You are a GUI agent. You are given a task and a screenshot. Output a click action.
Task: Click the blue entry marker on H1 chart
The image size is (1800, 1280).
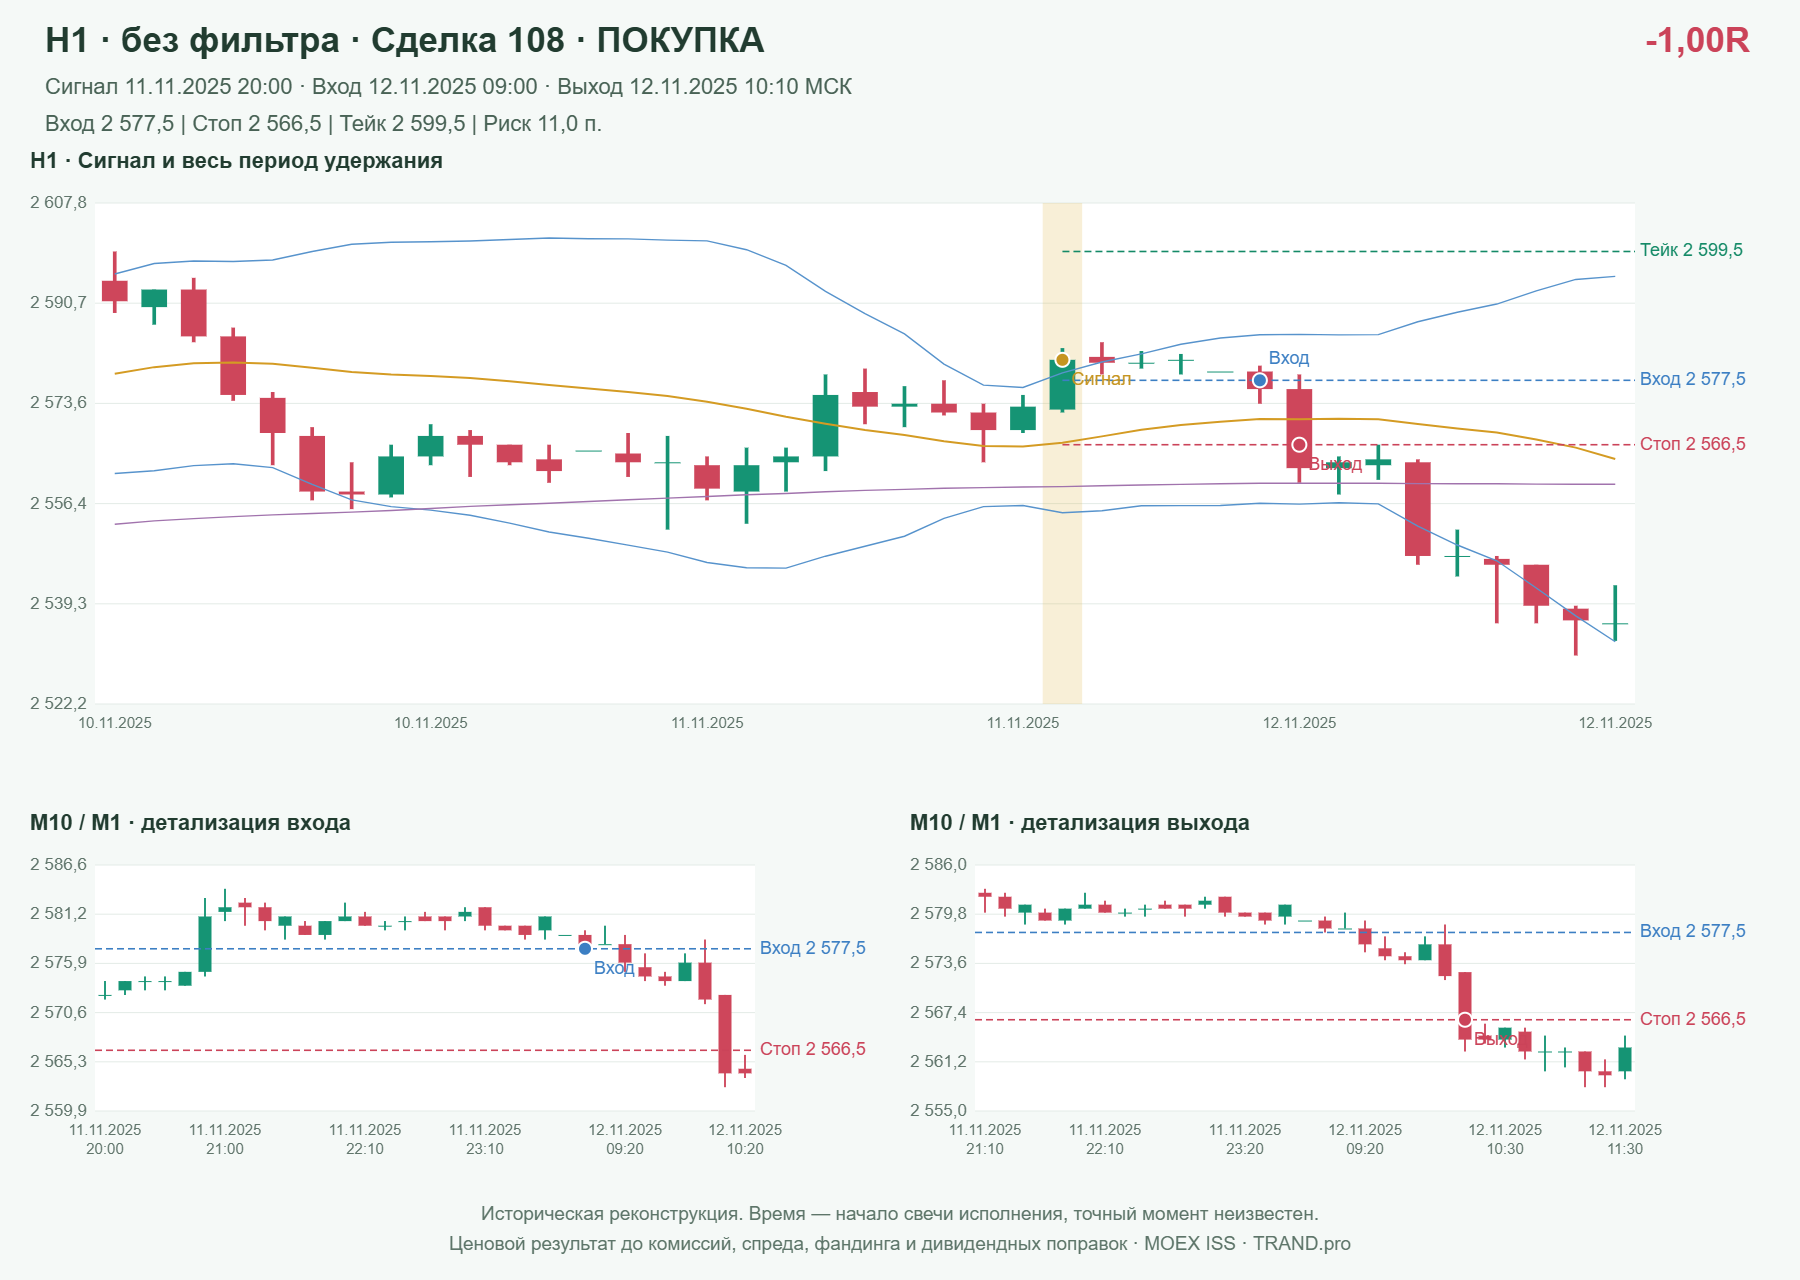(x=1260, y=380)
